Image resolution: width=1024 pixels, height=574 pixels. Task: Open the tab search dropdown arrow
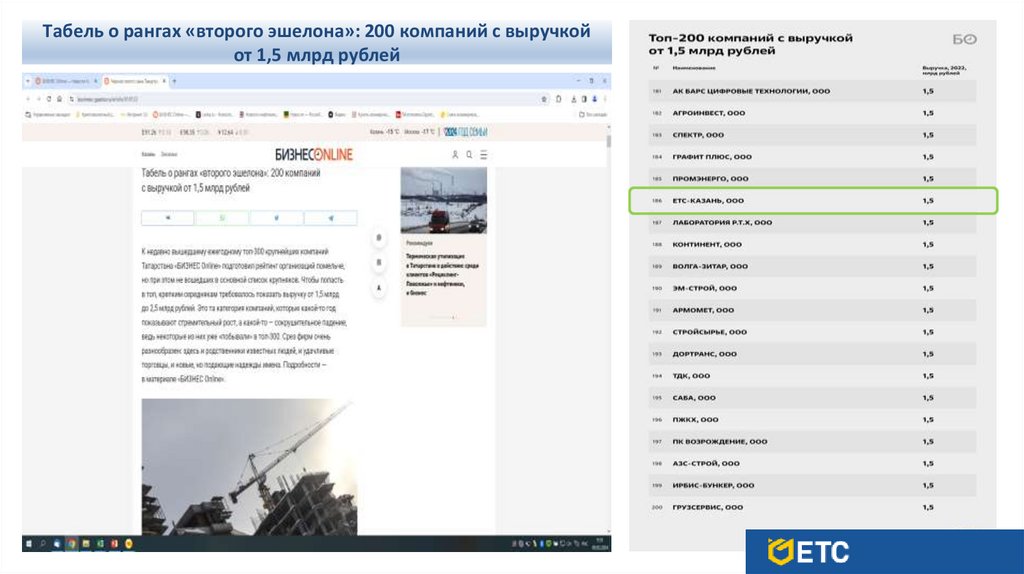(x=29, y=79)
